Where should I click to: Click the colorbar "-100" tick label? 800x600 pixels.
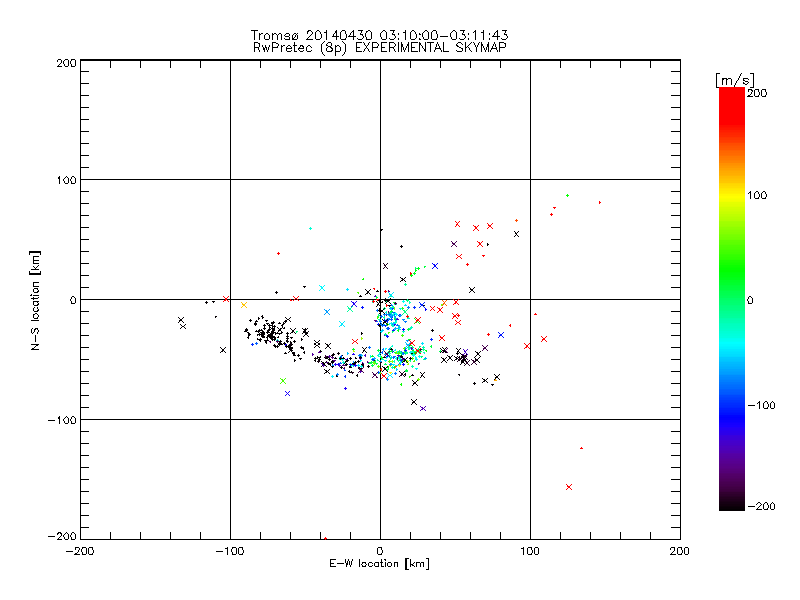click(x=761, y=406)
